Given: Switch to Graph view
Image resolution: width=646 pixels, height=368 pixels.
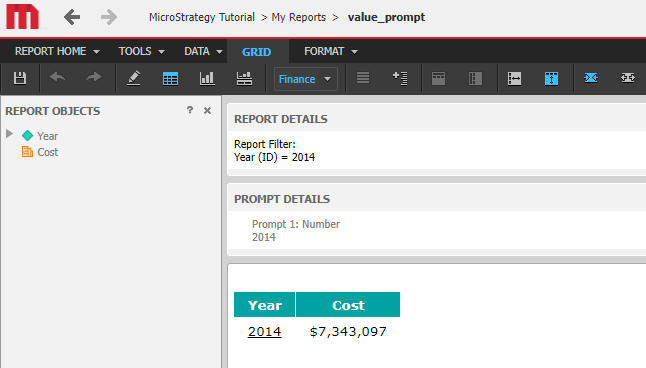Looking at the screenshot, I should pos(207,78).
